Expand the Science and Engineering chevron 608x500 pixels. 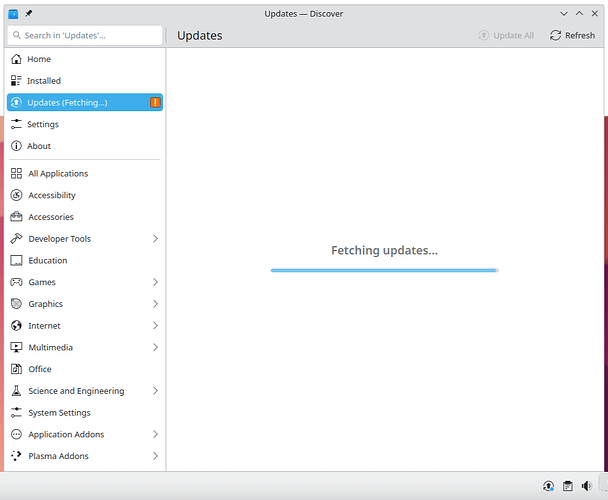(x=155, y=391)
